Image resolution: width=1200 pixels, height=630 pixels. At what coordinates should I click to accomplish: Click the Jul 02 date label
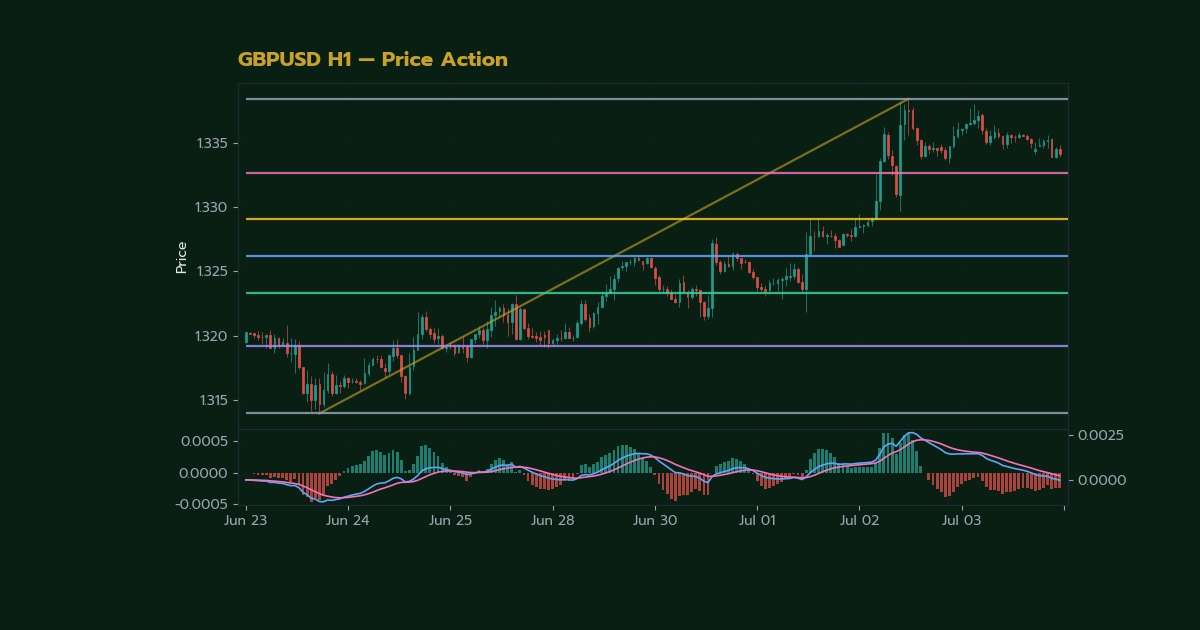tap(860, 521)
